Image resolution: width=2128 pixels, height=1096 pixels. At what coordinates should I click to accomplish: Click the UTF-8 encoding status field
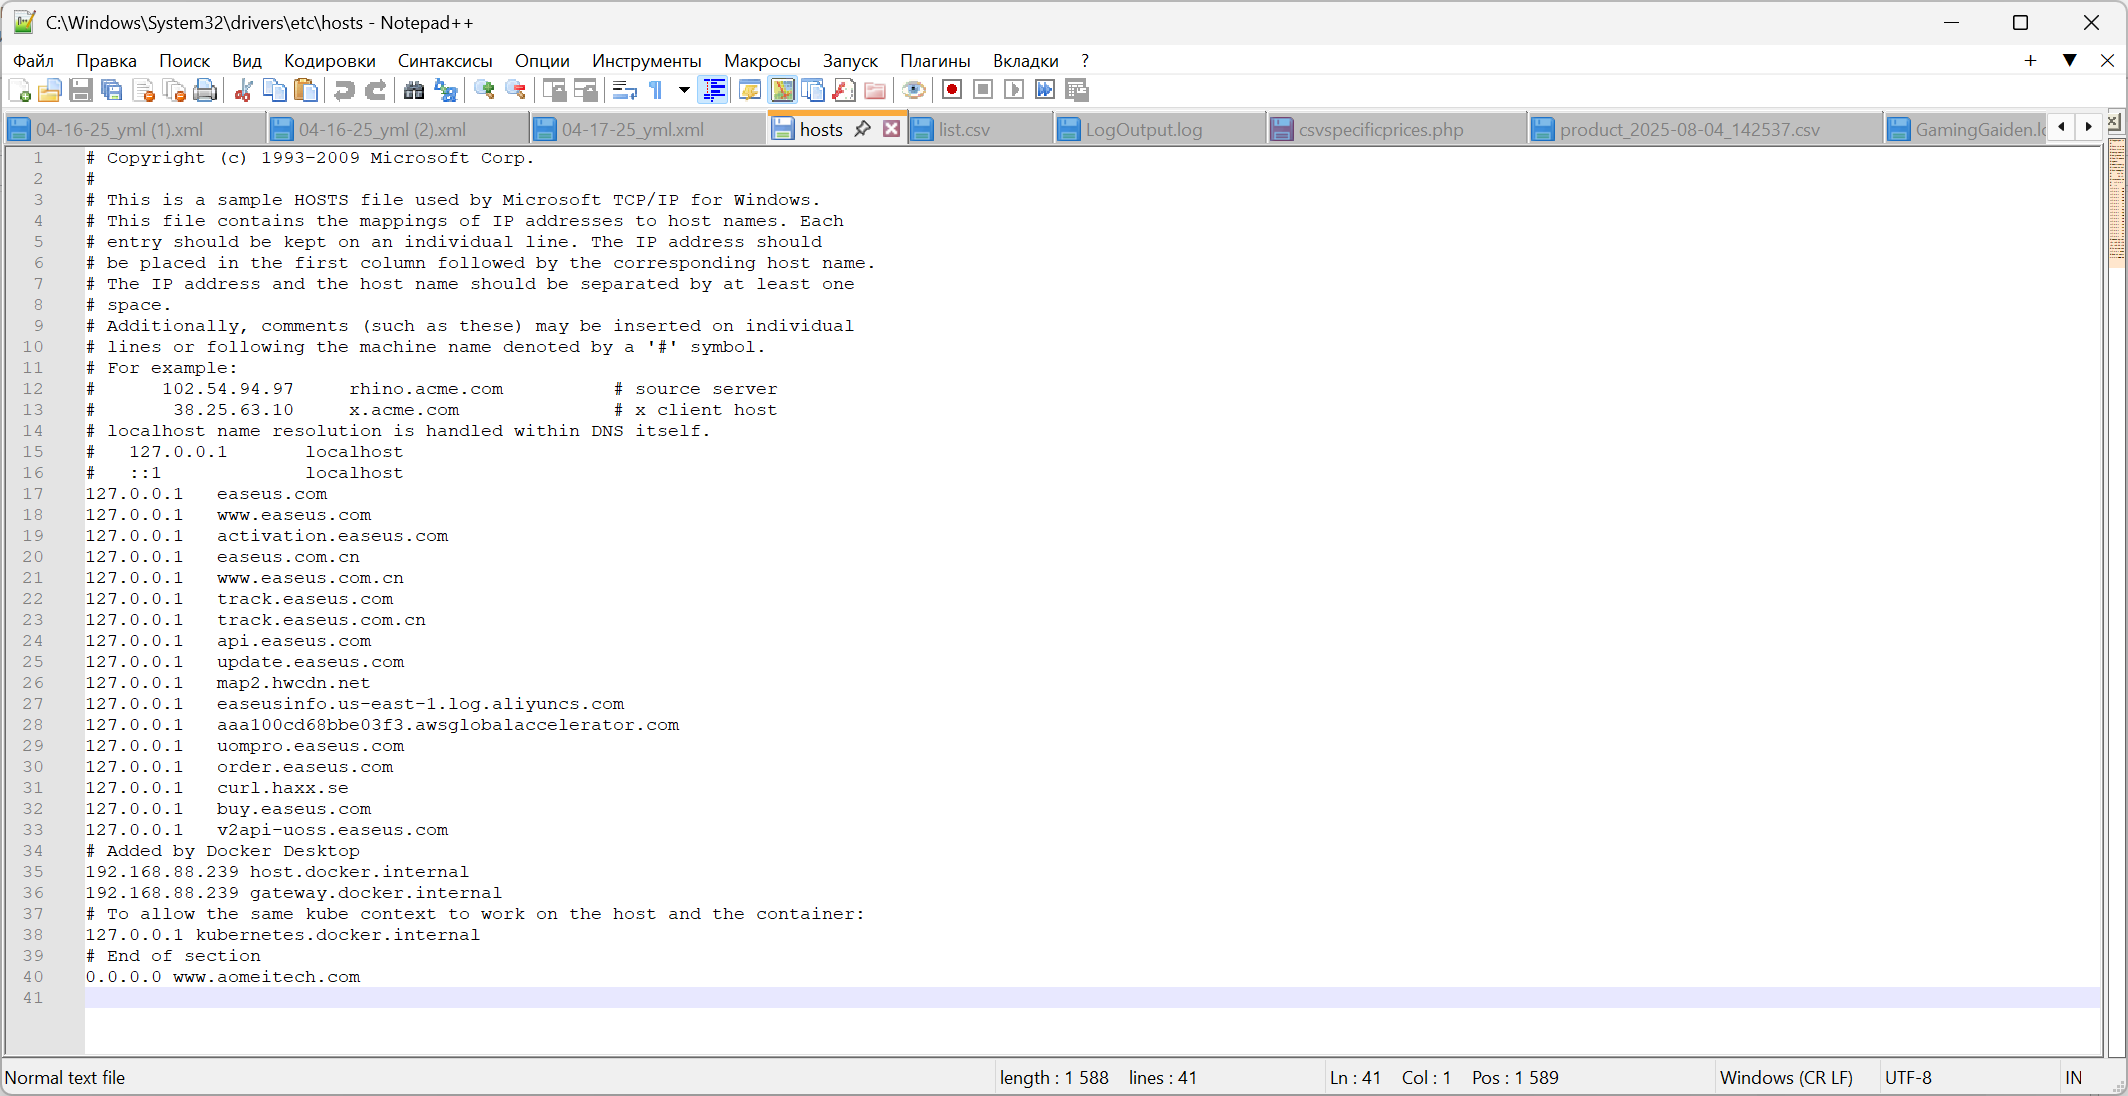1908,1077
